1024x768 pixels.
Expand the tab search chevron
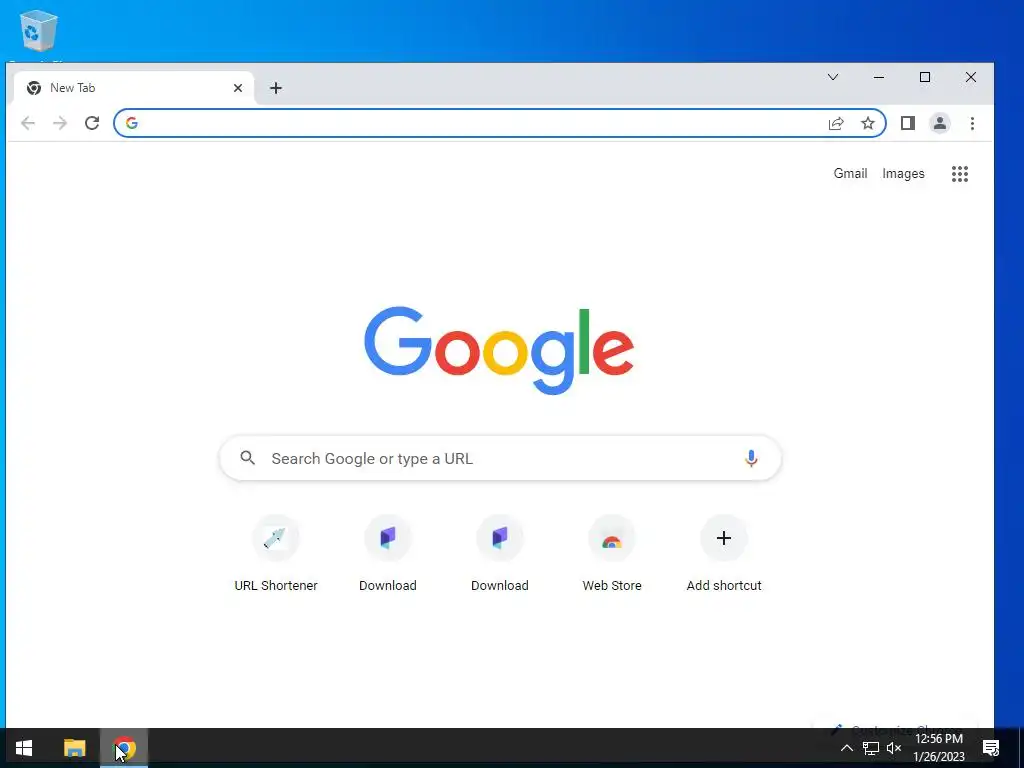click(x=833, y=77)
